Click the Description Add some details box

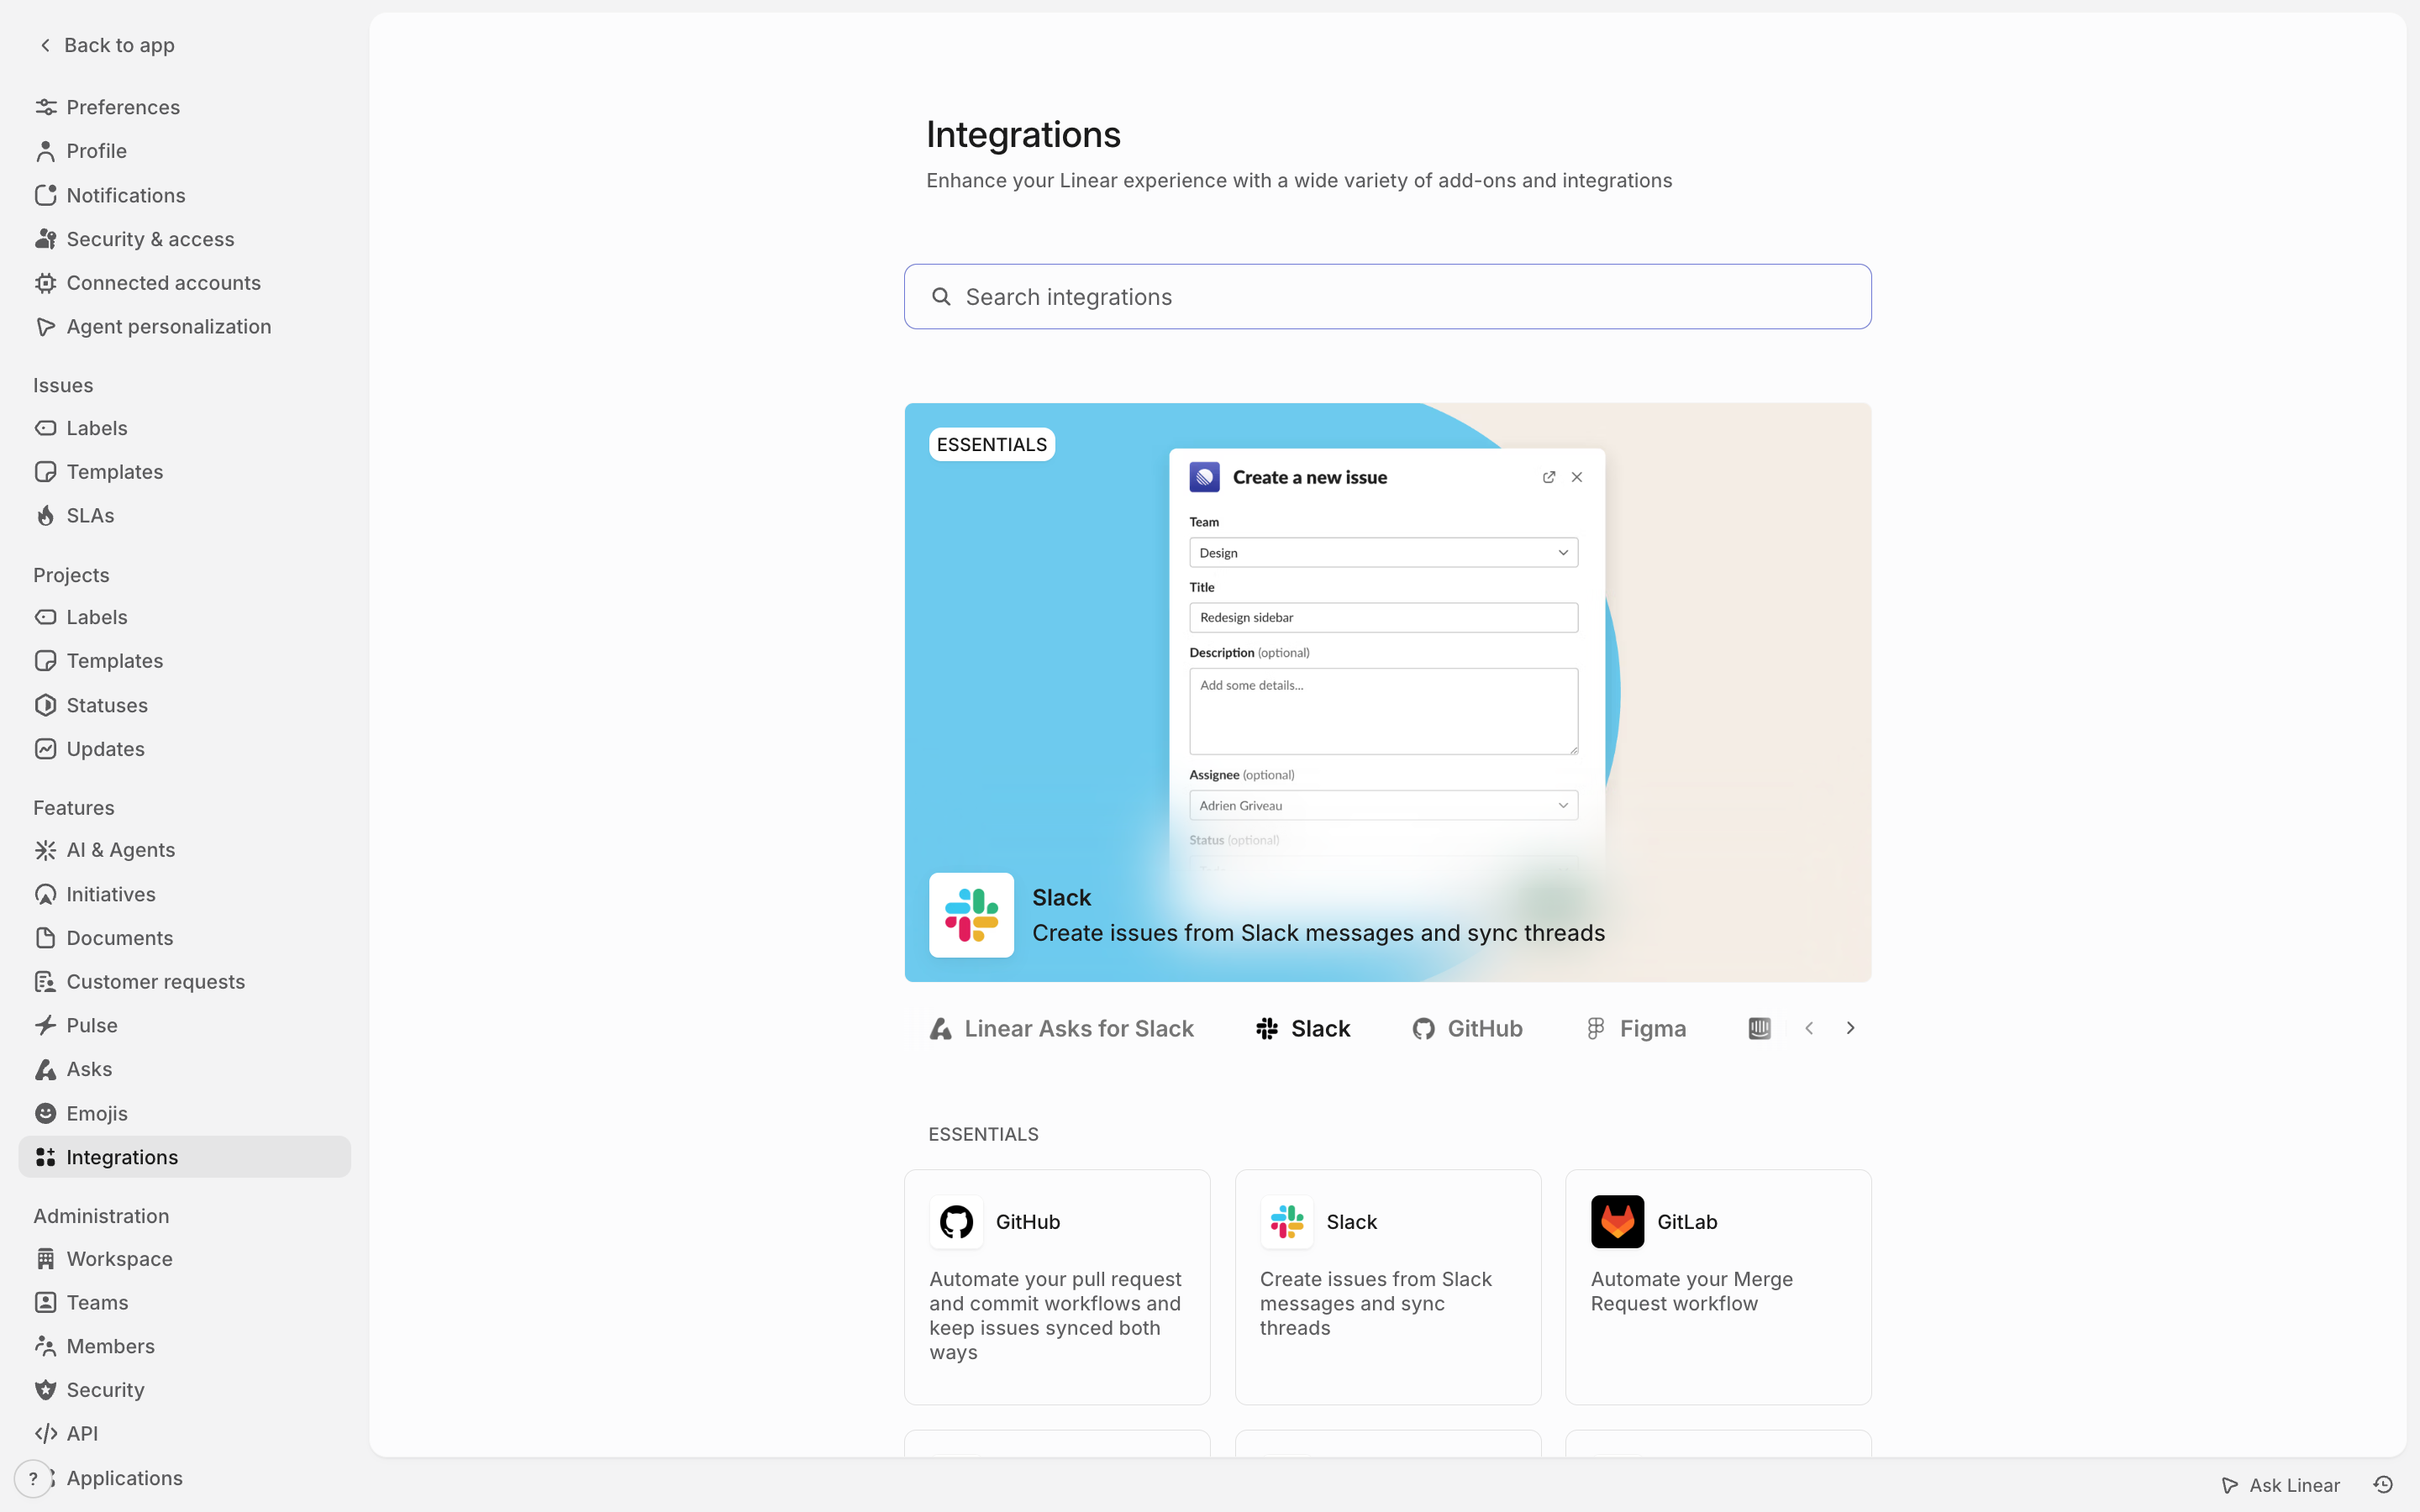coord(1383,711)
